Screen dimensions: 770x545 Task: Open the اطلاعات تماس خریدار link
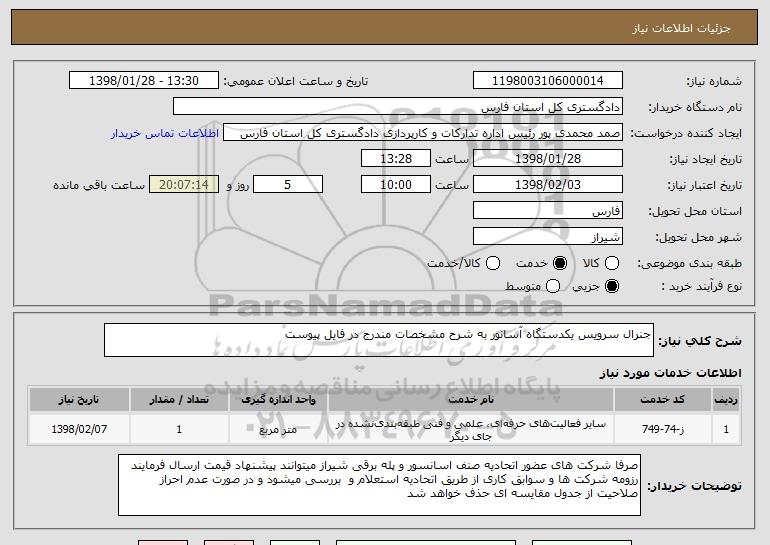165,133
